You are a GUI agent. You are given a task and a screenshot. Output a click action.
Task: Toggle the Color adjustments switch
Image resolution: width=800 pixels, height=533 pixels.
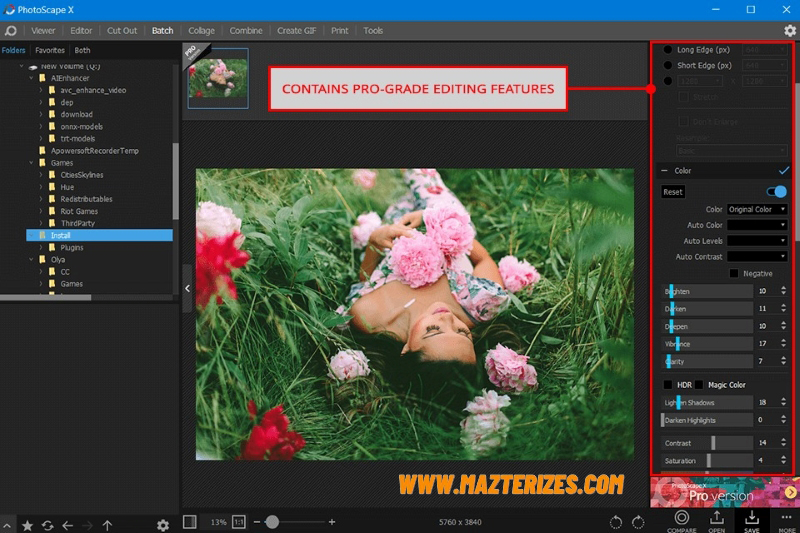pyautogui.click(x=777, y=192)
